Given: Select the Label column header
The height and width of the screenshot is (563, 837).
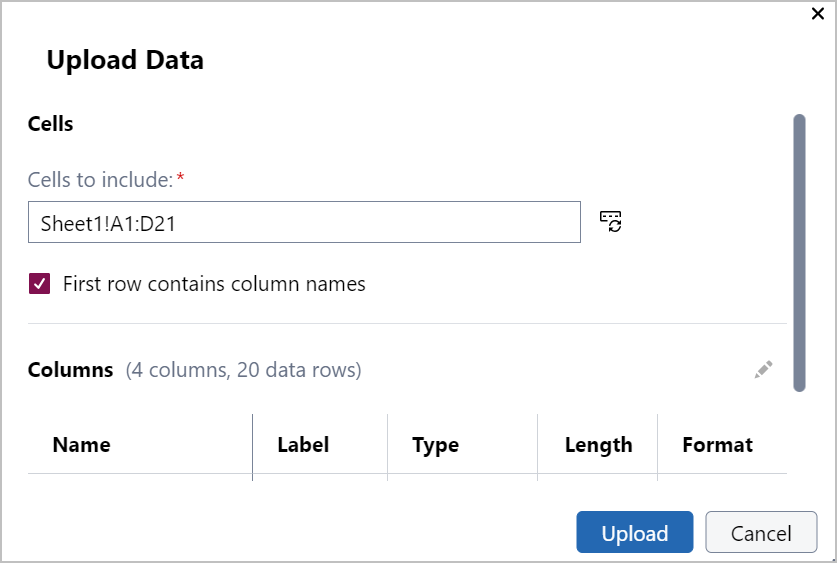Looking at the screenshot, I should pyautogui.click(x=303, y=445).
